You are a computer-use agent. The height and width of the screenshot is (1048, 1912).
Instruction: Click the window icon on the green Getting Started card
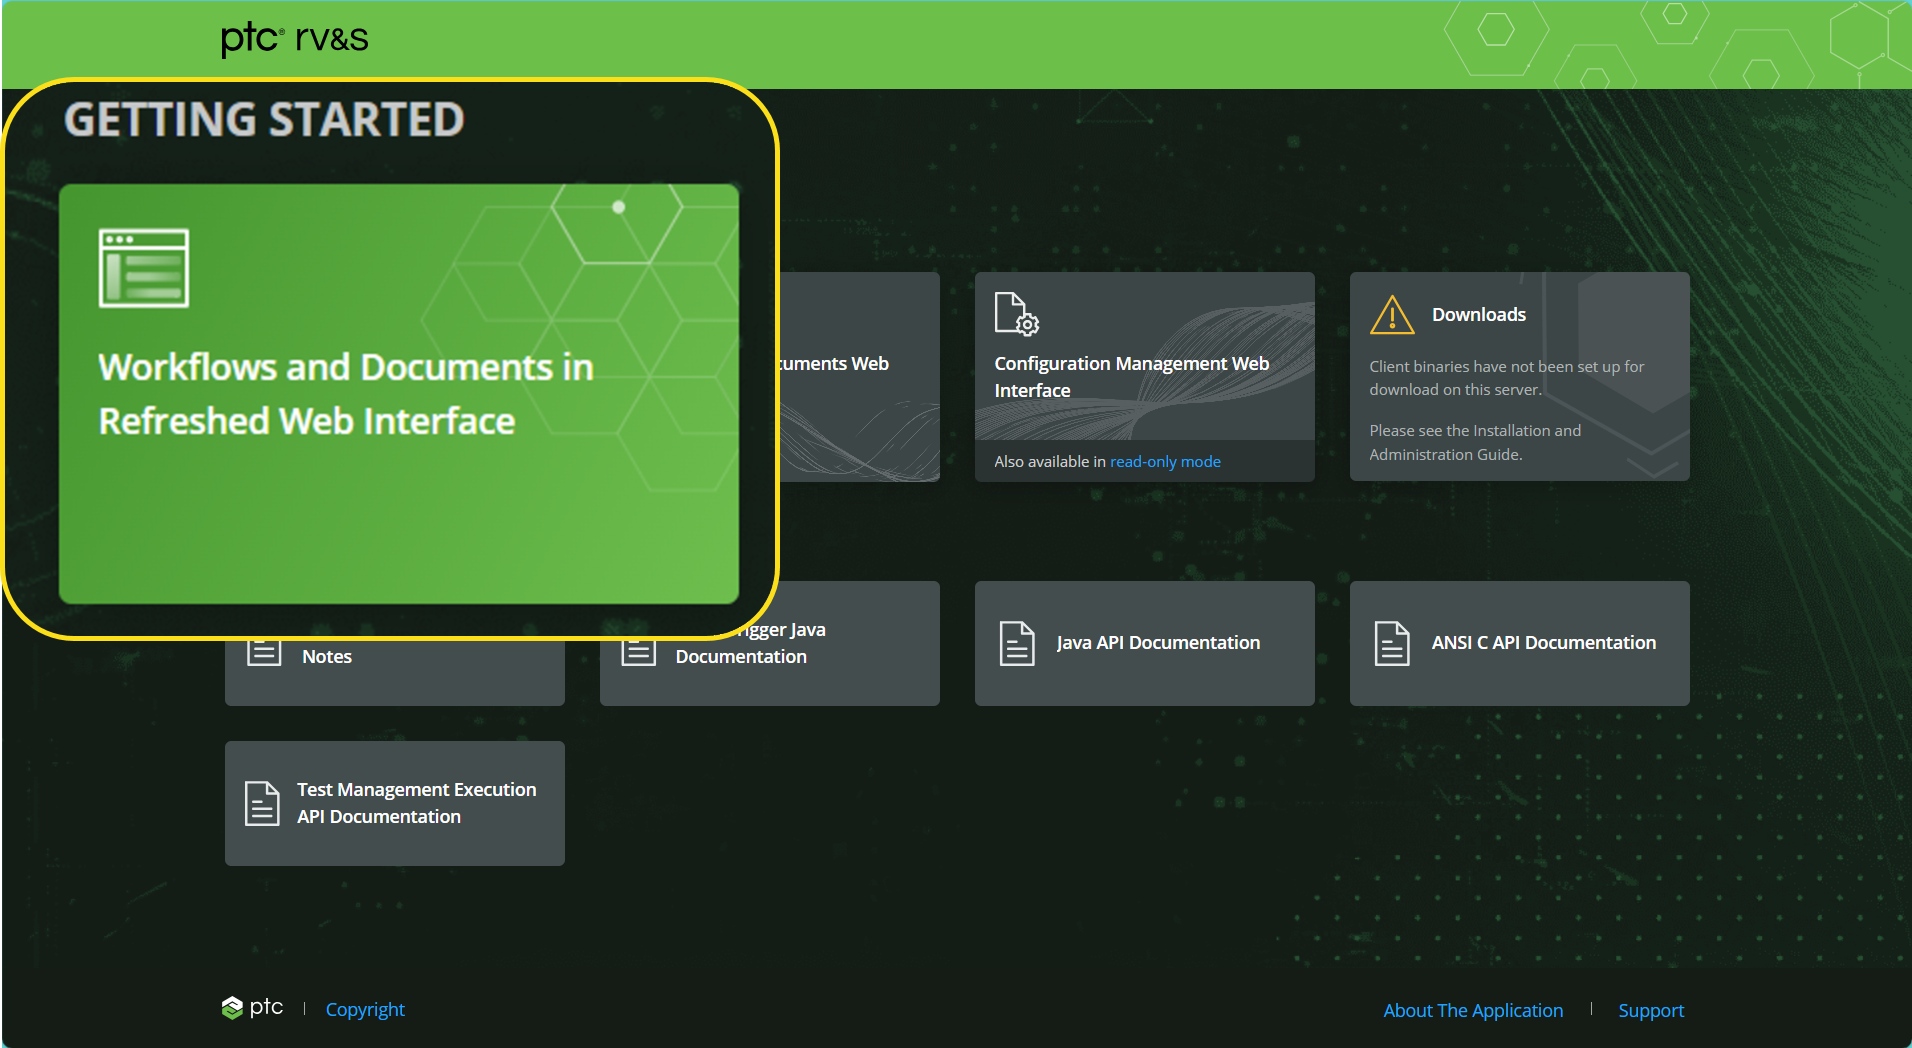143,267
